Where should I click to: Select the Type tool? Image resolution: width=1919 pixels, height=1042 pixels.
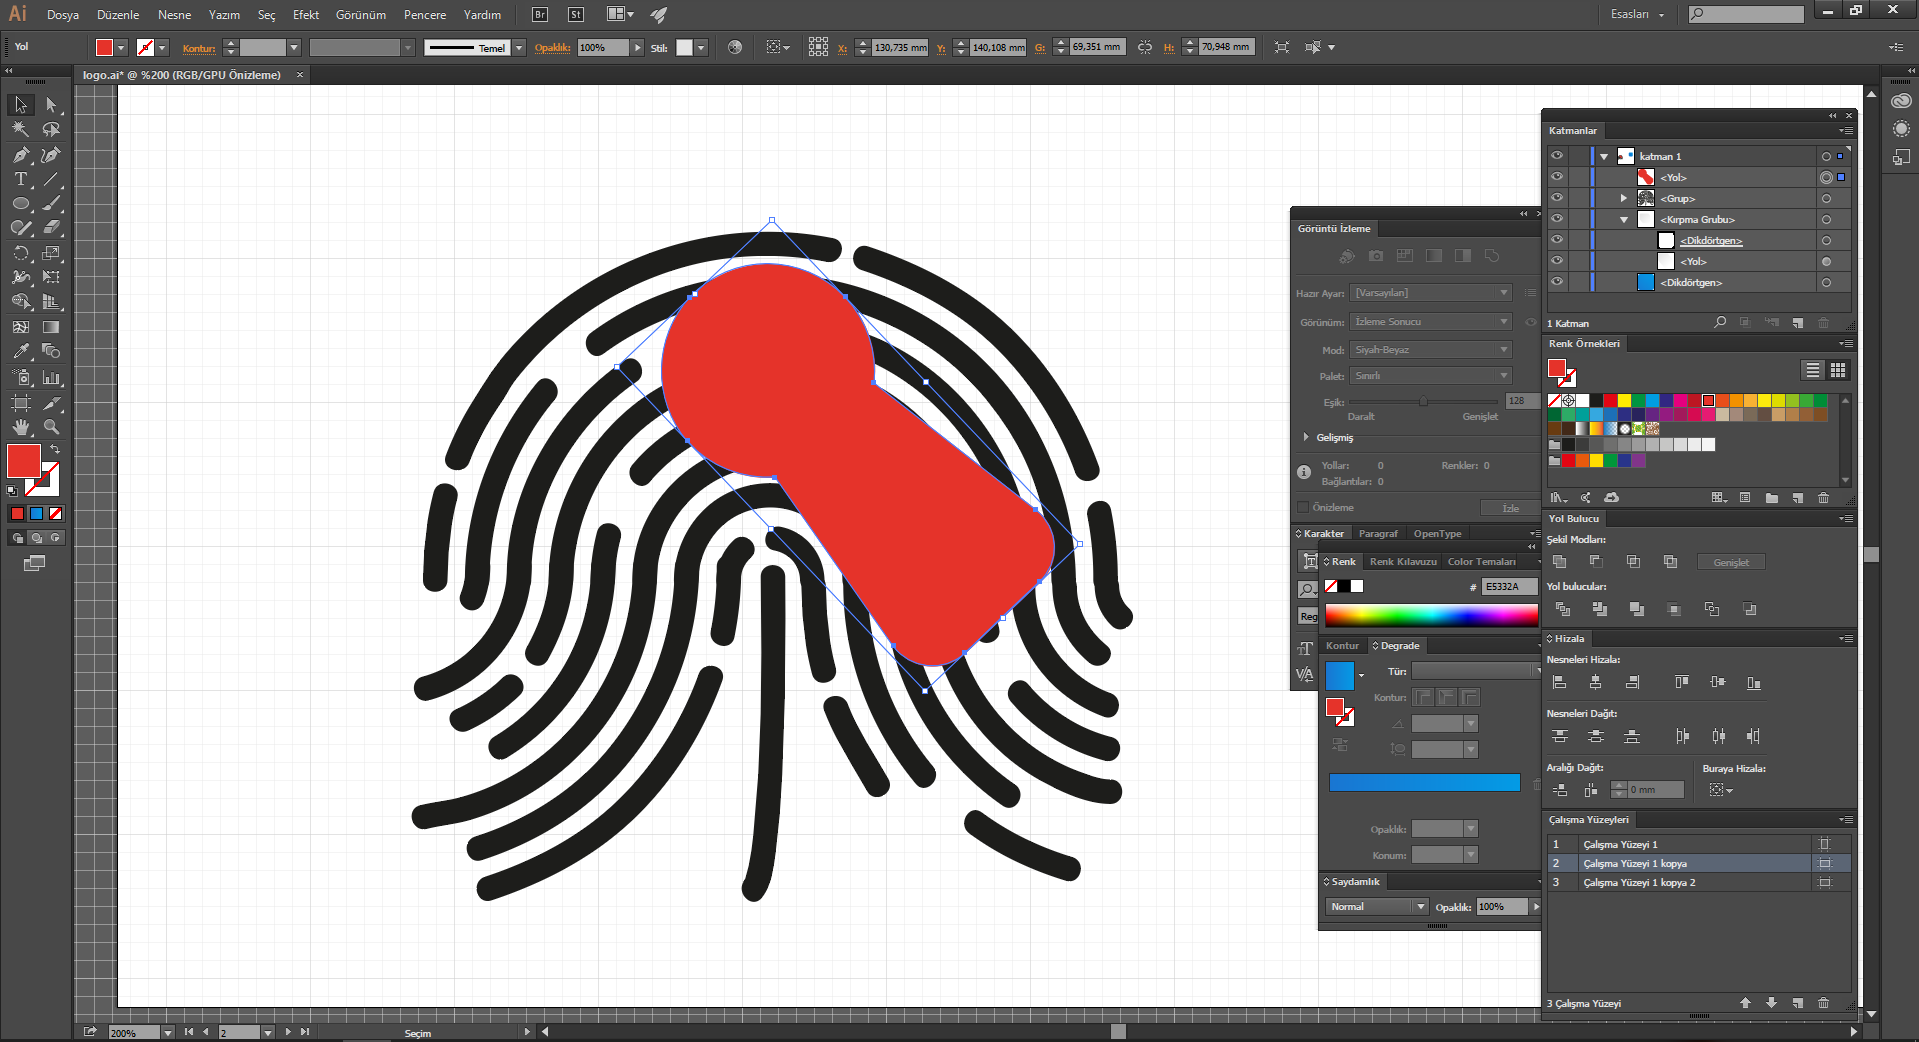21,179
